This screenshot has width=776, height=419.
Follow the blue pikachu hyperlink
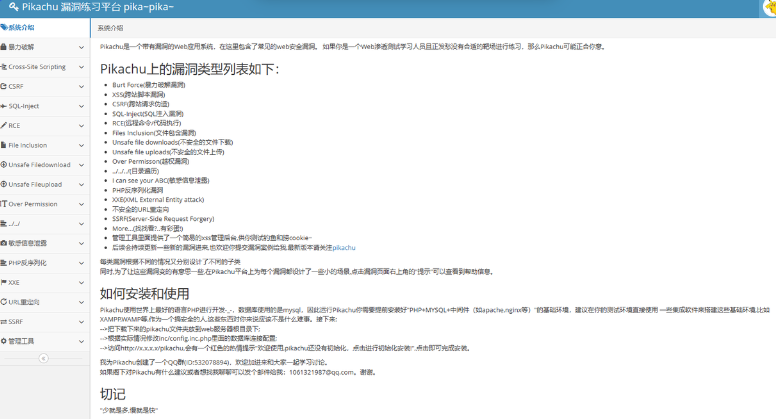coord(344,246)
